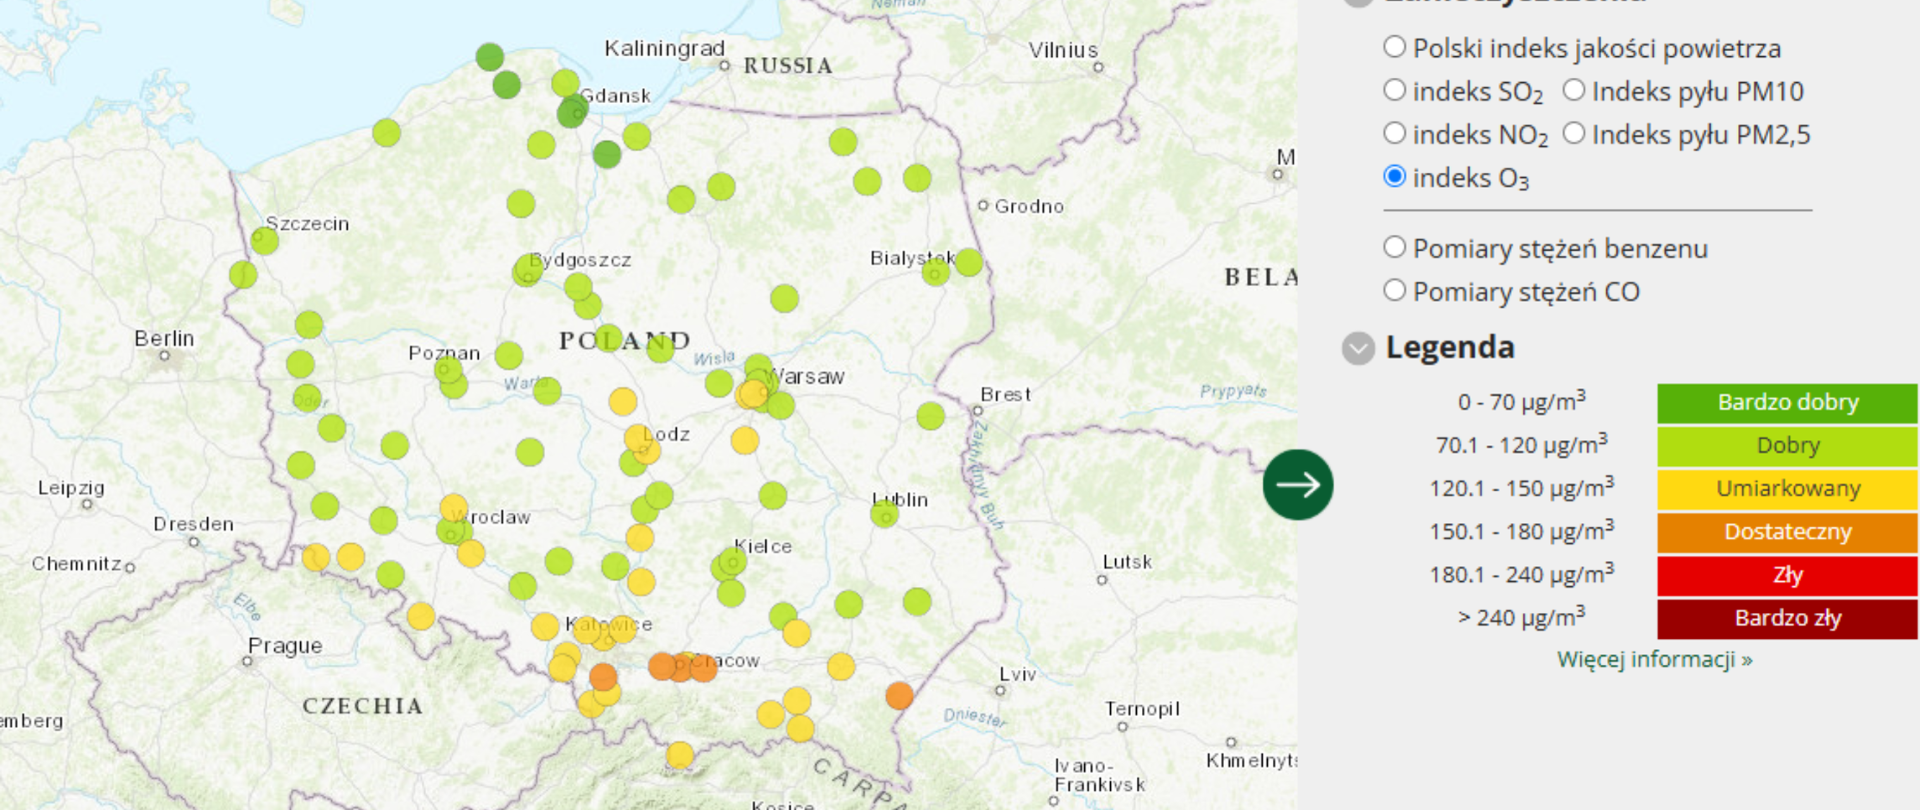This screenshot has width=1920, height=810.
Task: Click the station marker at Poznan
Action: tap(448, 370)
